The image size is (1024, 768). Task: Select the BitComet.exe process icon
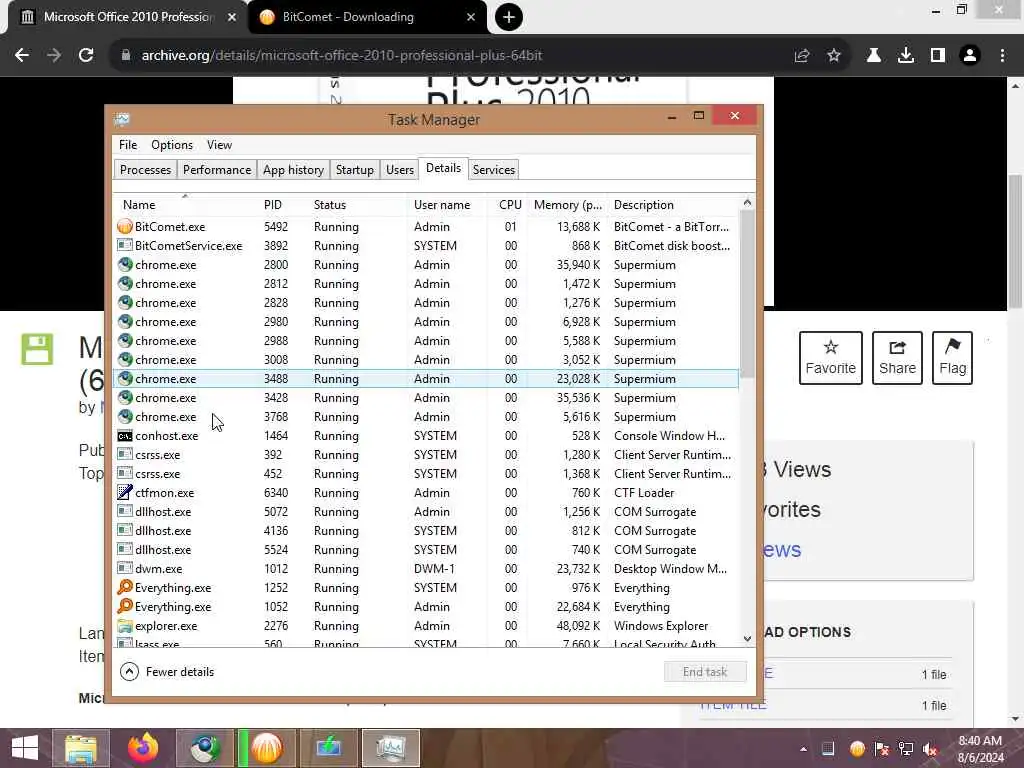tap(125, 227)
